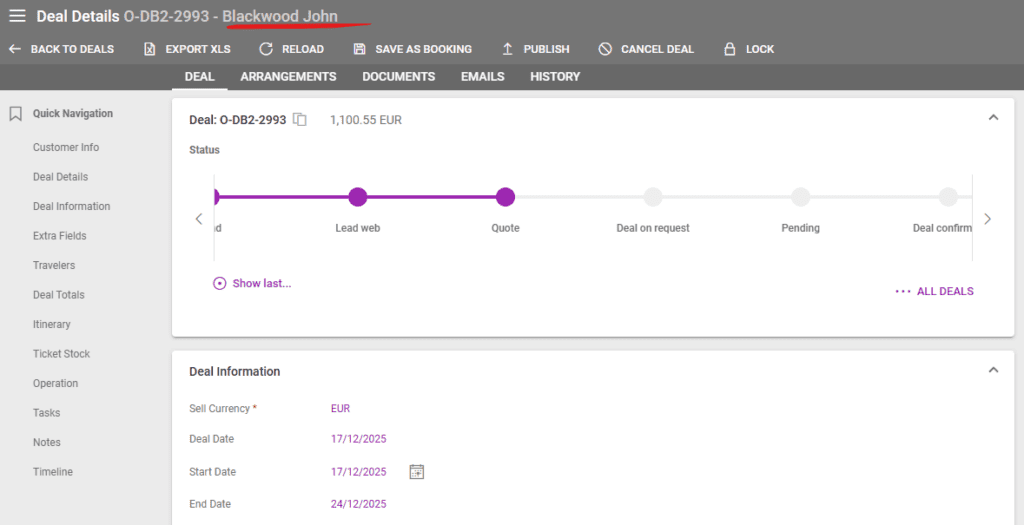1024x525 pixels.
Task: Click the Export XLS spreadsheet icon
Action: coord(150,49)
